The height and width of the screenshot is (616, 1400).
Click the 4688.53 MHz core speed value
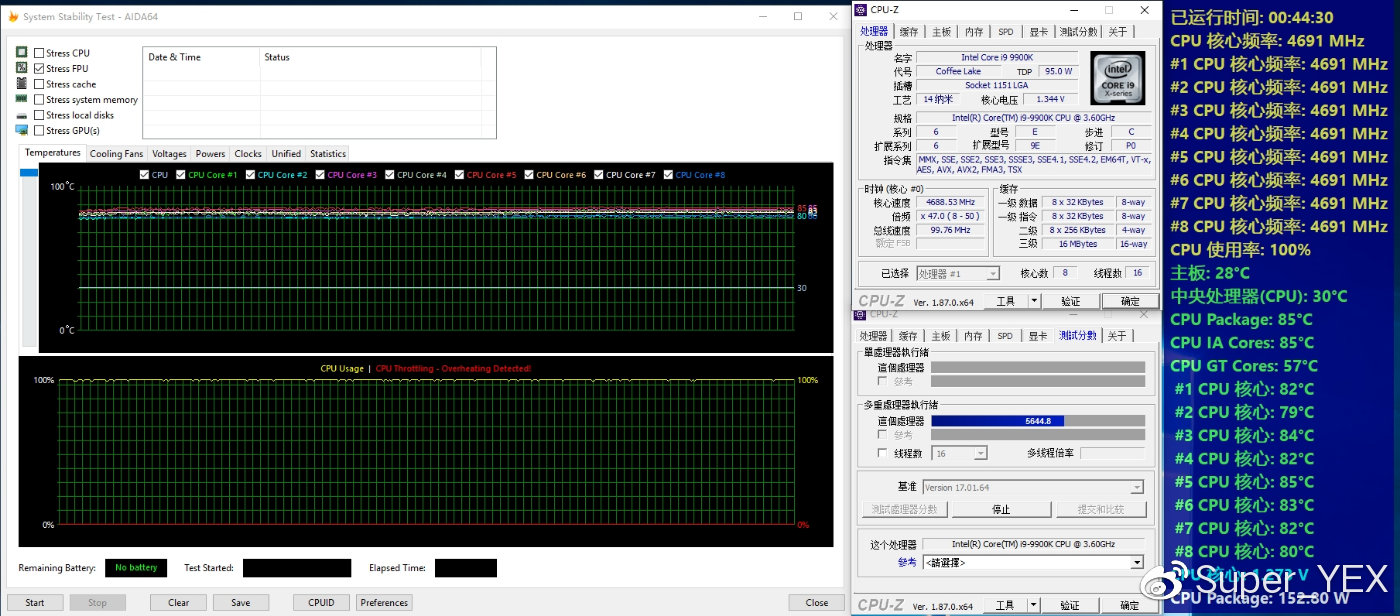coord(951,202)
